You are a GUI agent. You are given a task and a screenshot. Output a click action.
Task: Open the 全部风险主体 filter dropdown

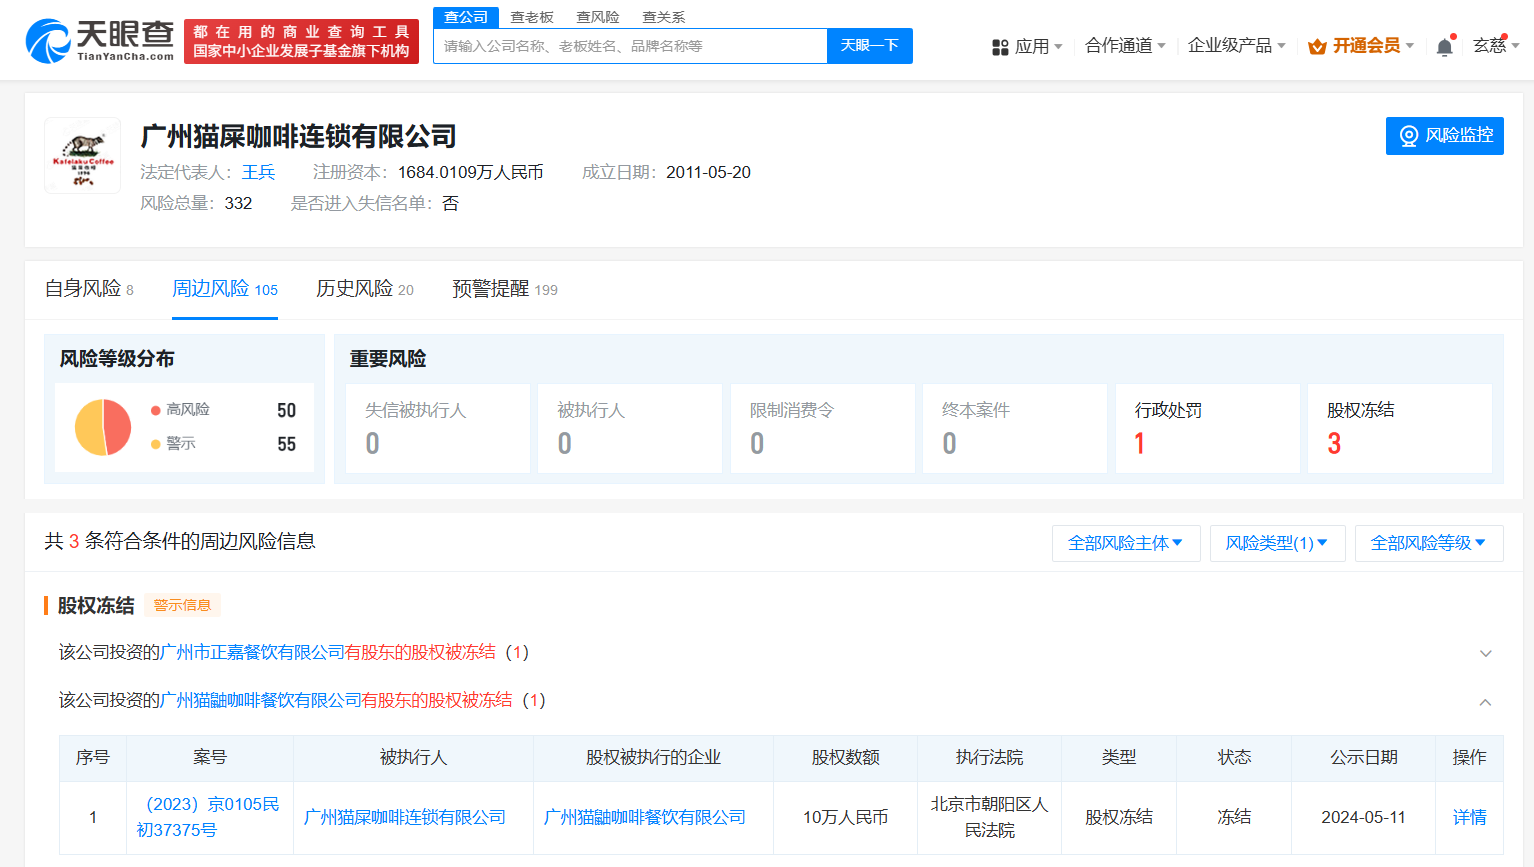coord(1126,543)
